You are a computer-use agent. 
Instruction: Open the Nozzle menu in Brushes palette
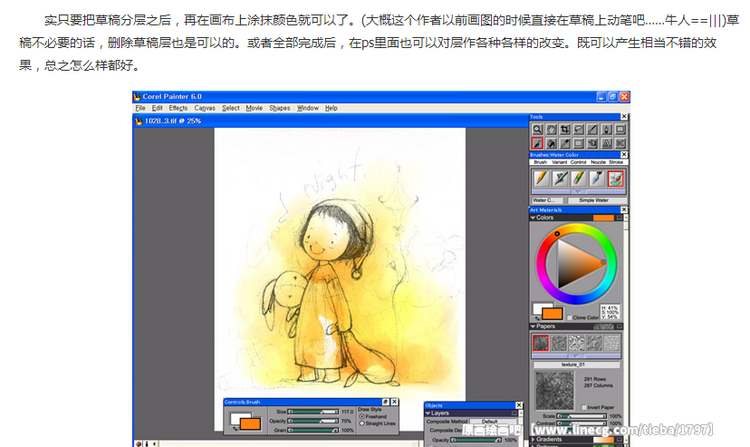point(598,162)
